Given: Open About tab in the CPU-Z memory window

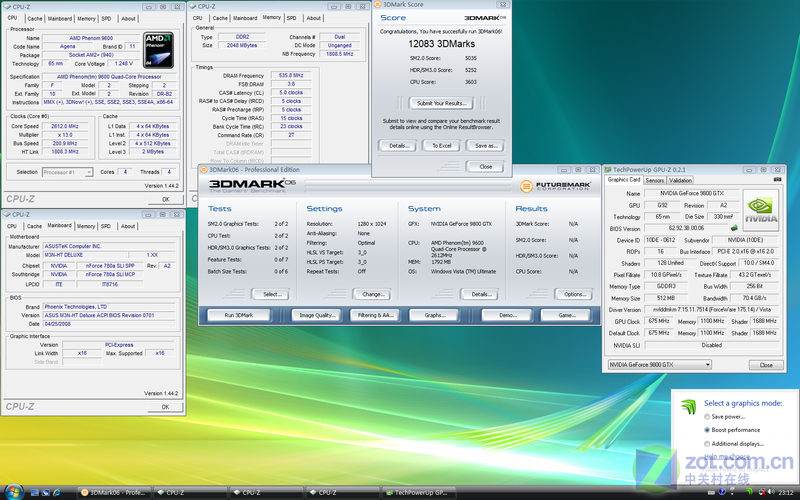Looking at the screenshot, I should click(x=313, y=18).
